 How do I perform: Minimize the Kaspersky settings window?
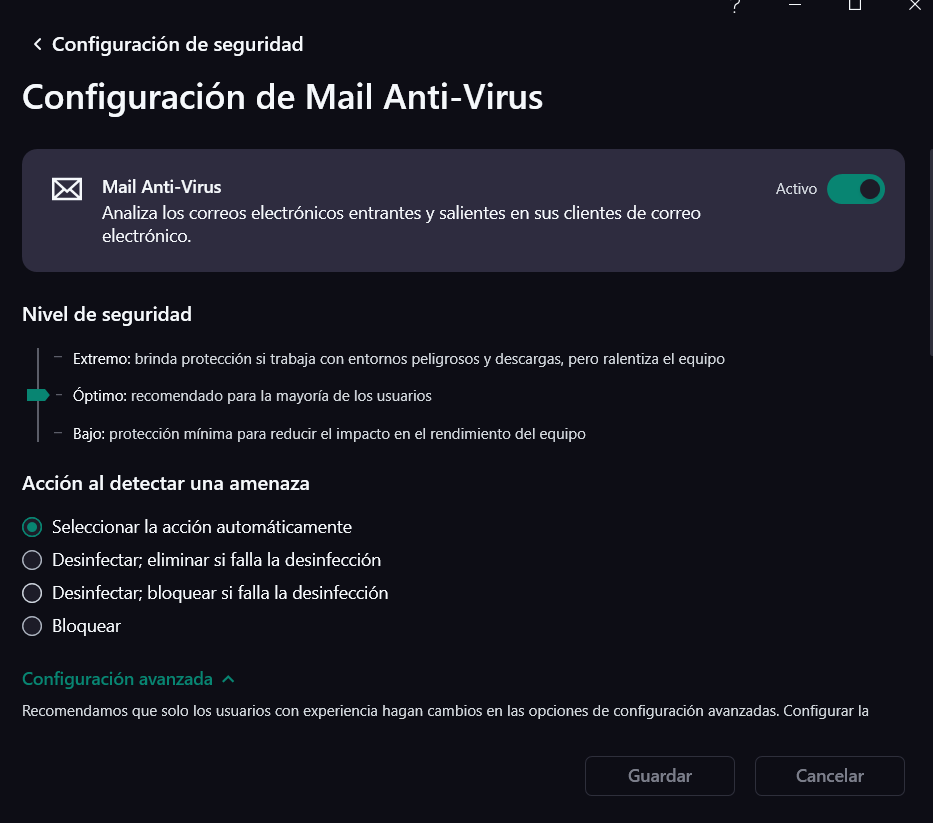(795, 5)
